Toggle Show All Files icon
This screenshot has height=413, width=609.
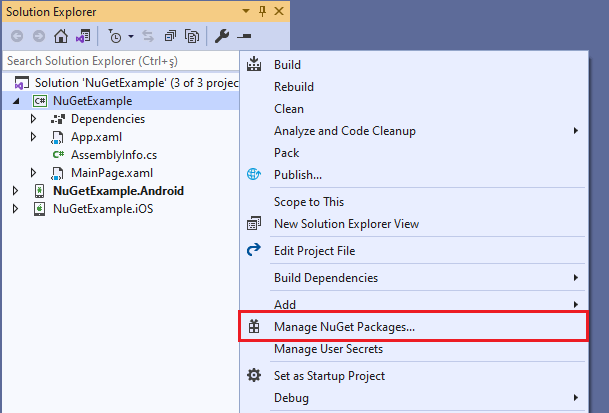click(192, 36)
